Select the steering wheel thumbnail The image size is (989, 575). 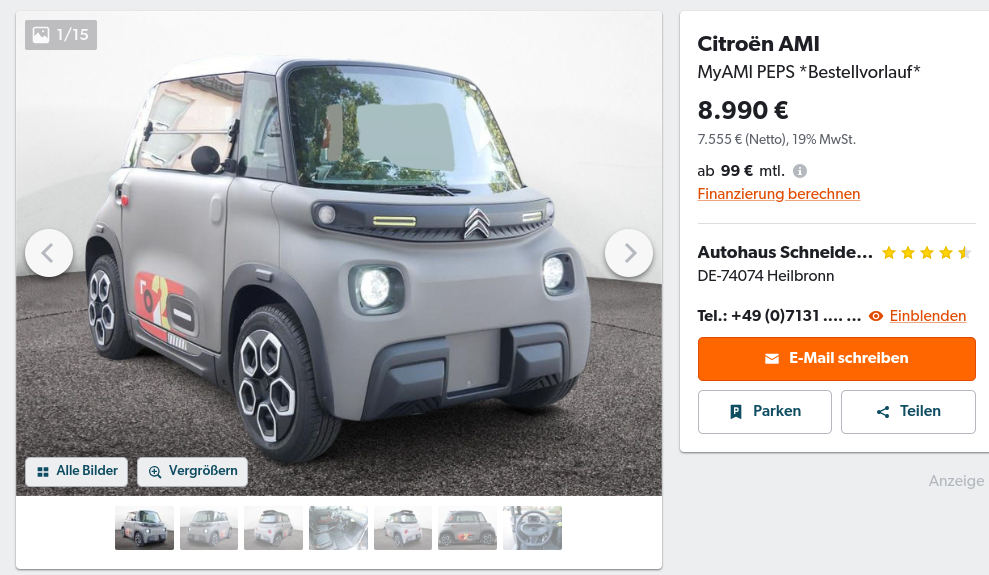tap(532, 528)
